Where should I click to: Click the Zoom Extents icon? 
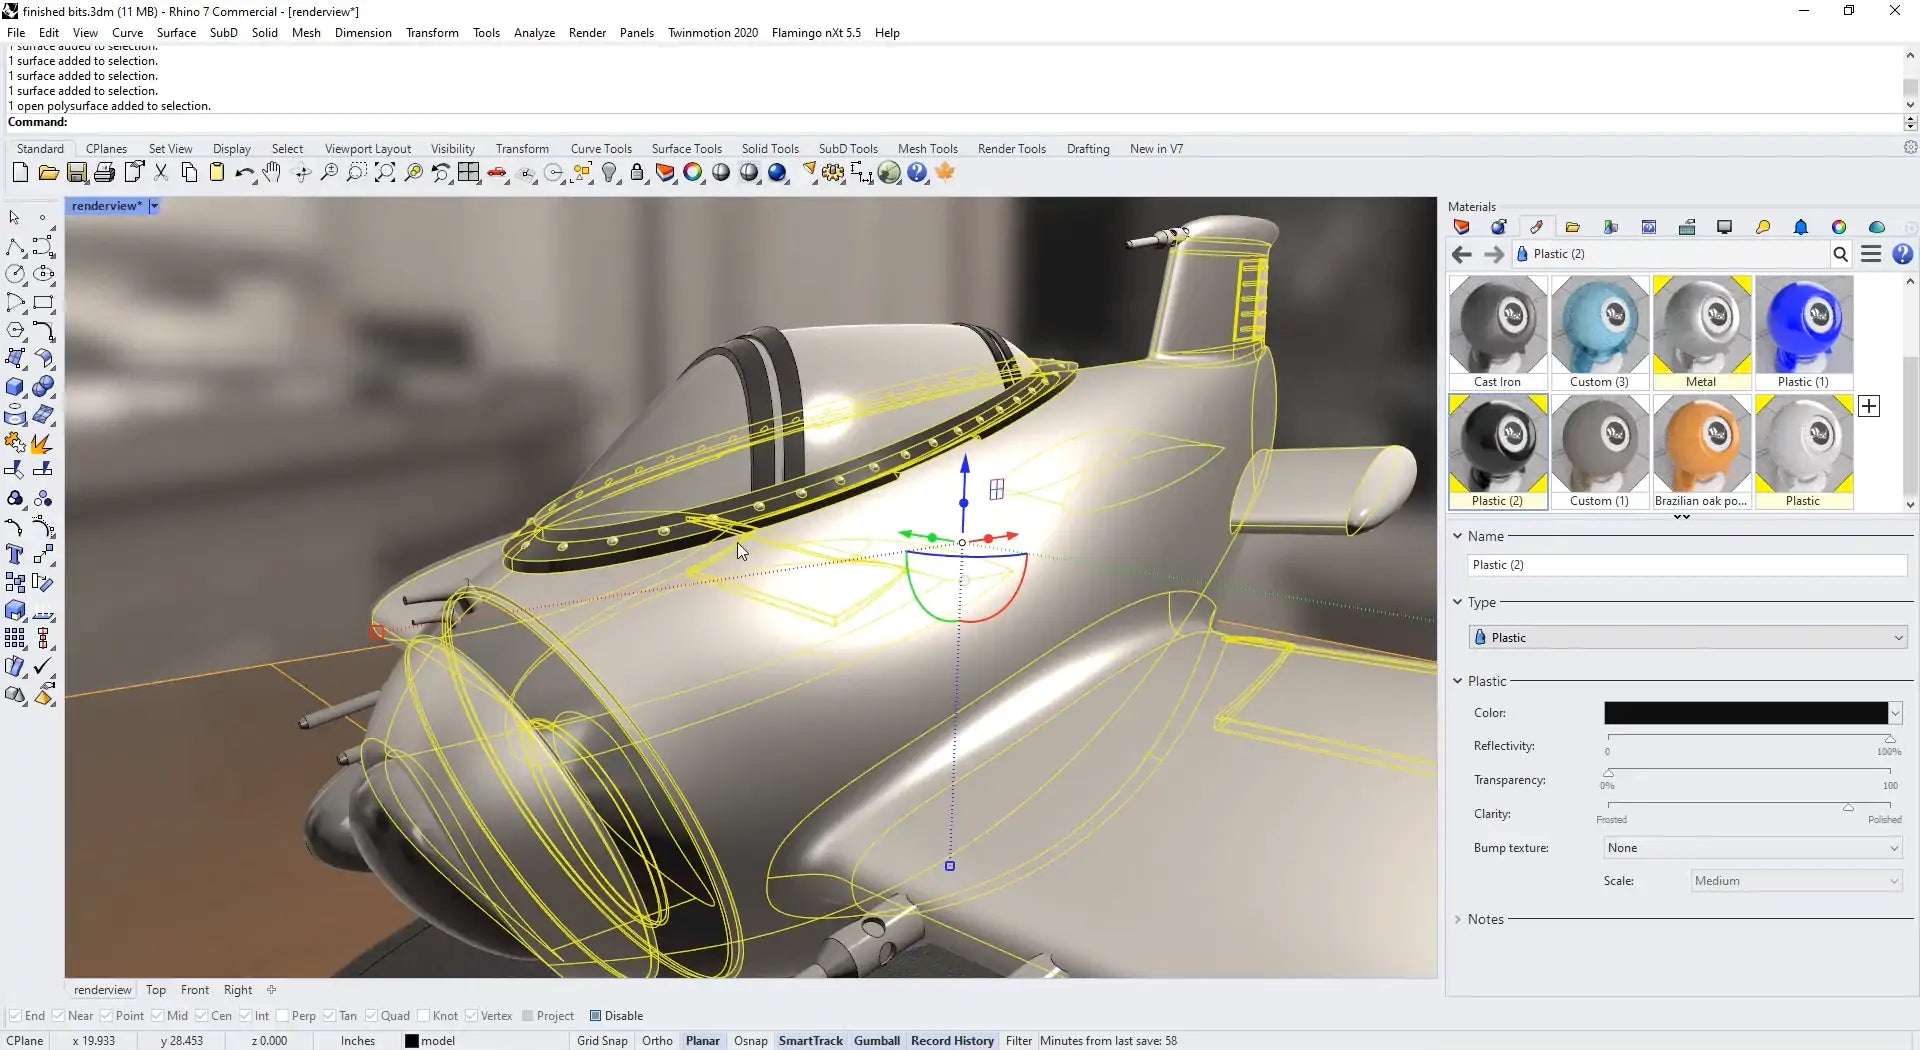pyautogui.click(x=385, y=173)
